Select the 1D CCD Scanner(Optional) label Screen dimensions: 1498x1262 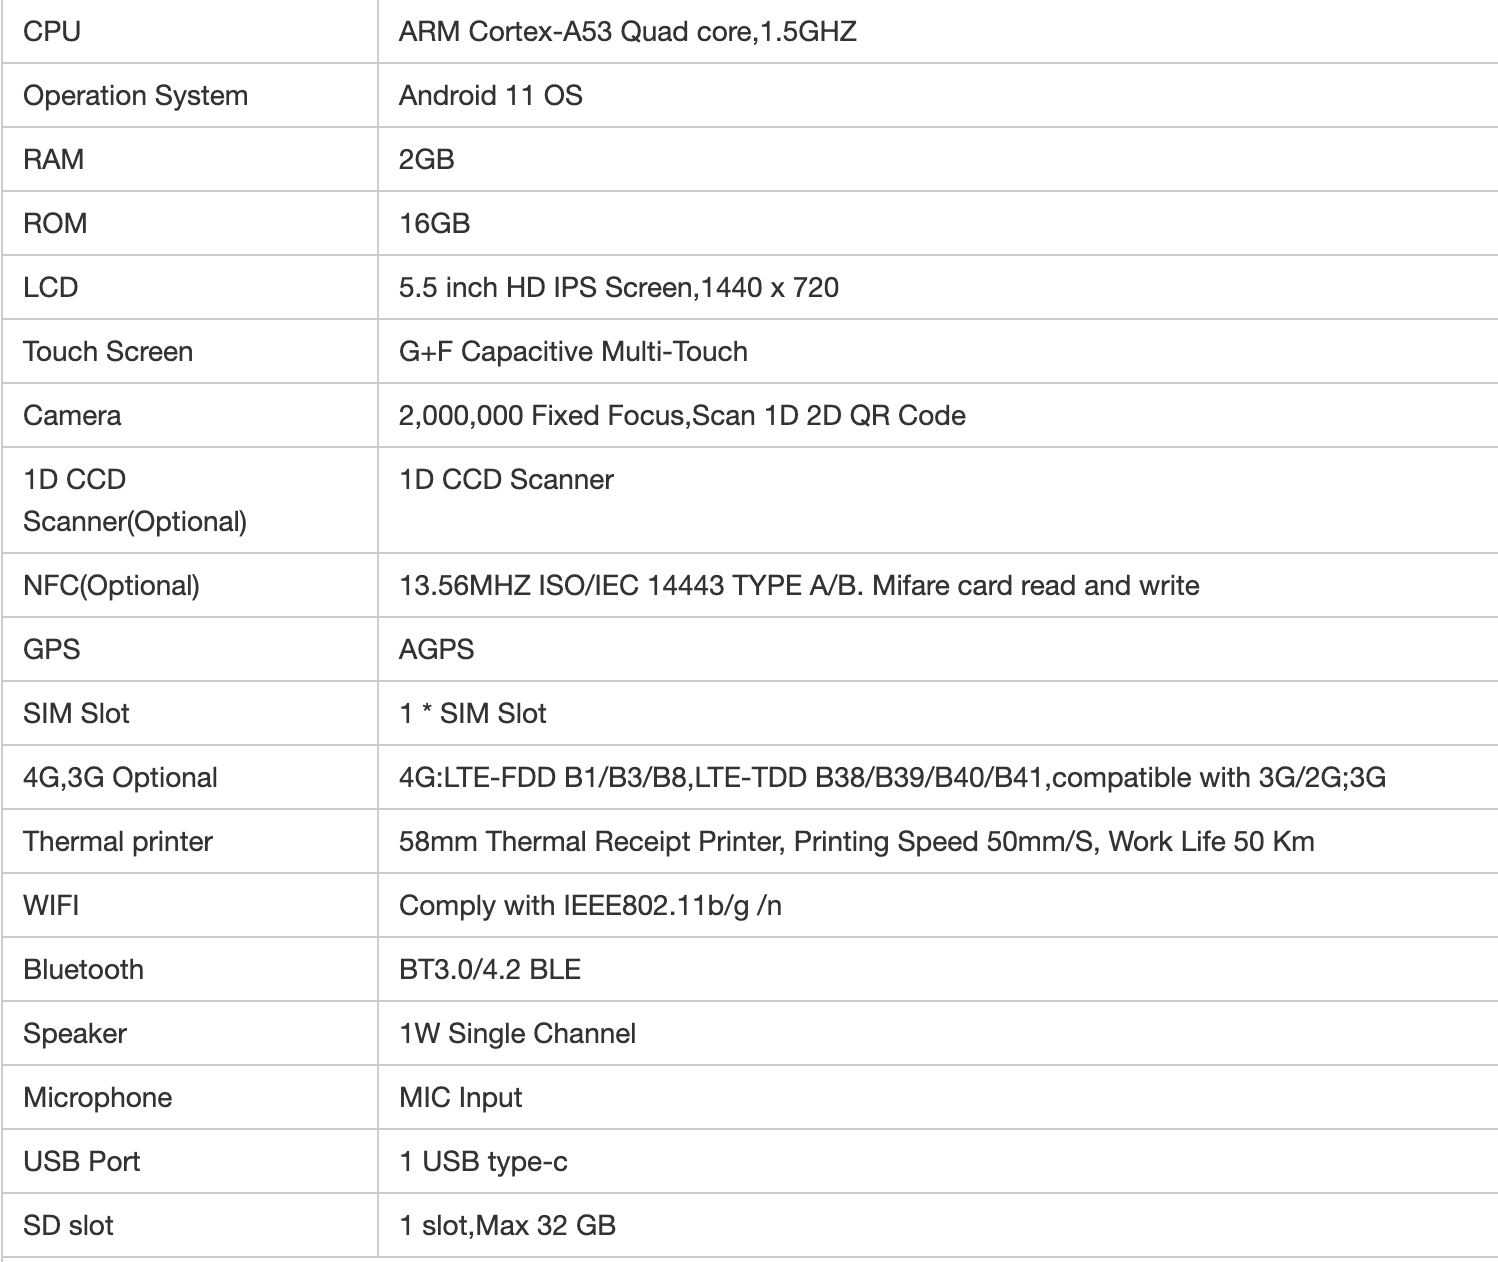pos(135,500)
